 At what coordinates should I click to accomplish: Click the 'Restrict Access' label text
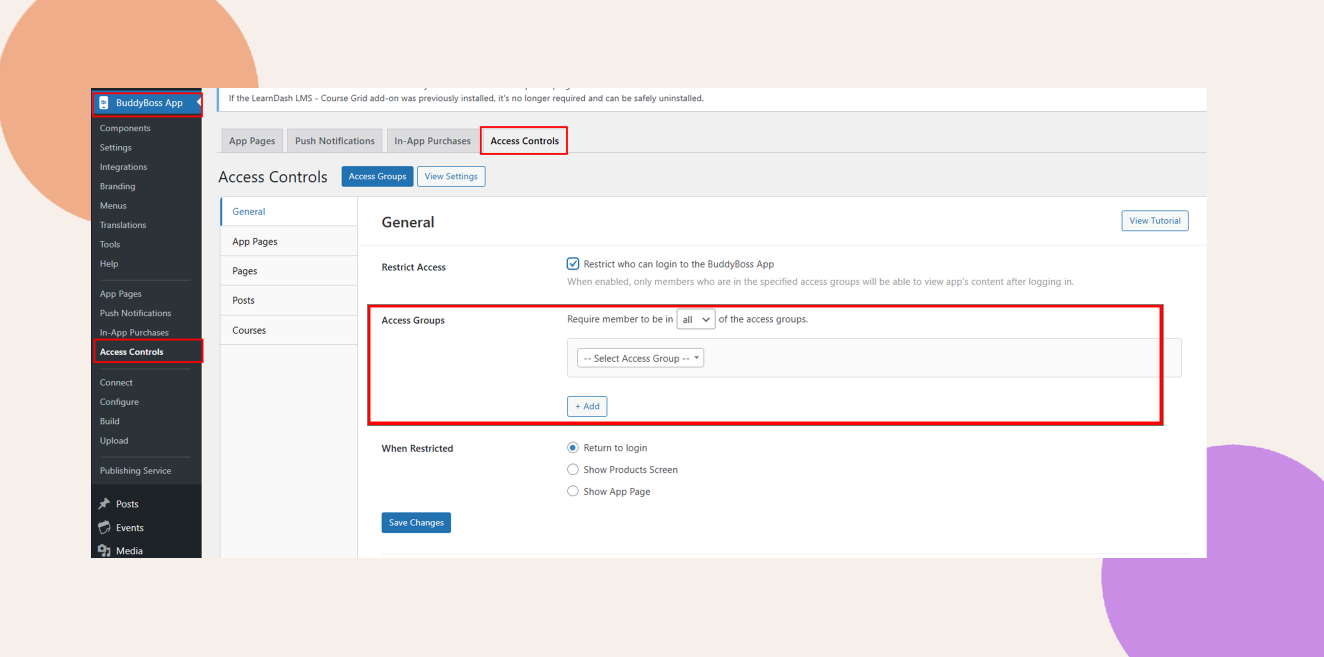point(414,267)
